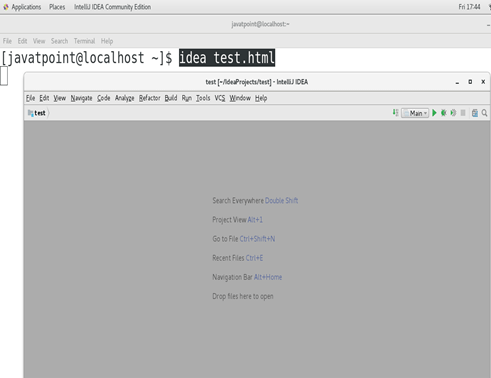Open the IntelliJ Help menu

(261, 98)
